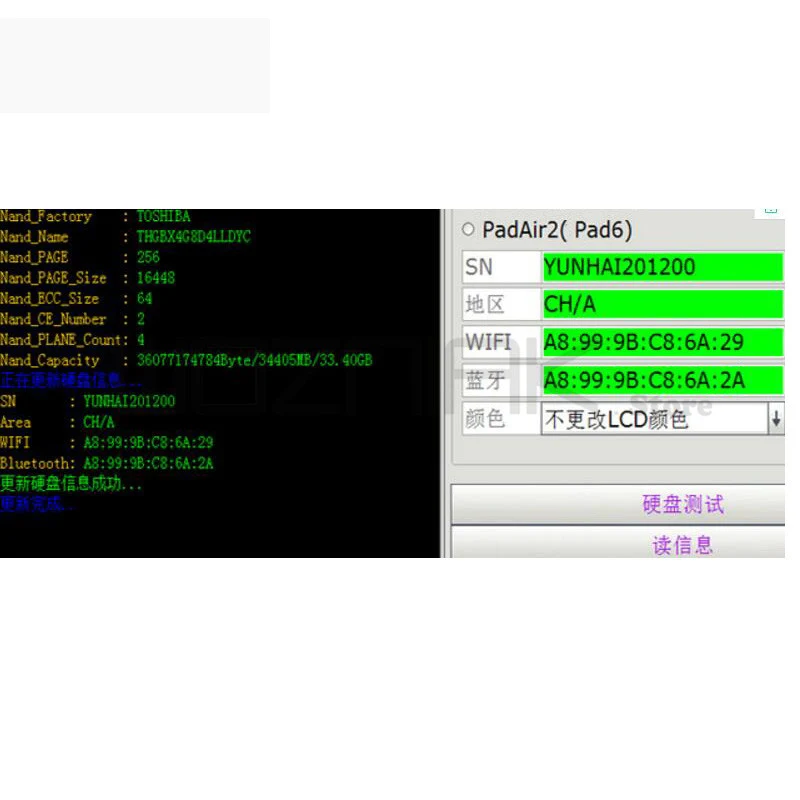Click the 读信息 button
This screenshot has width=800, height=800.
click(618, 542)
